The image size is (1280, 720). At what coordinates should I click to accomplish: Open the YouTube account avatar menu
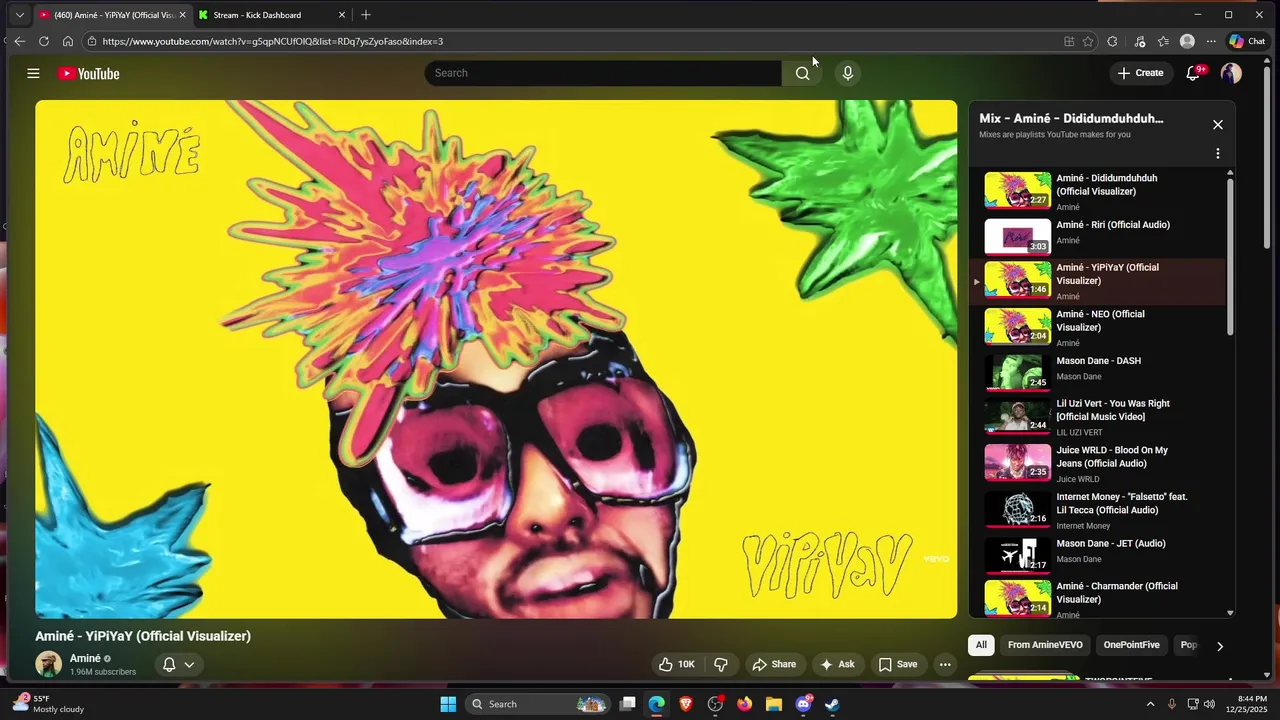coord(1231,73)
